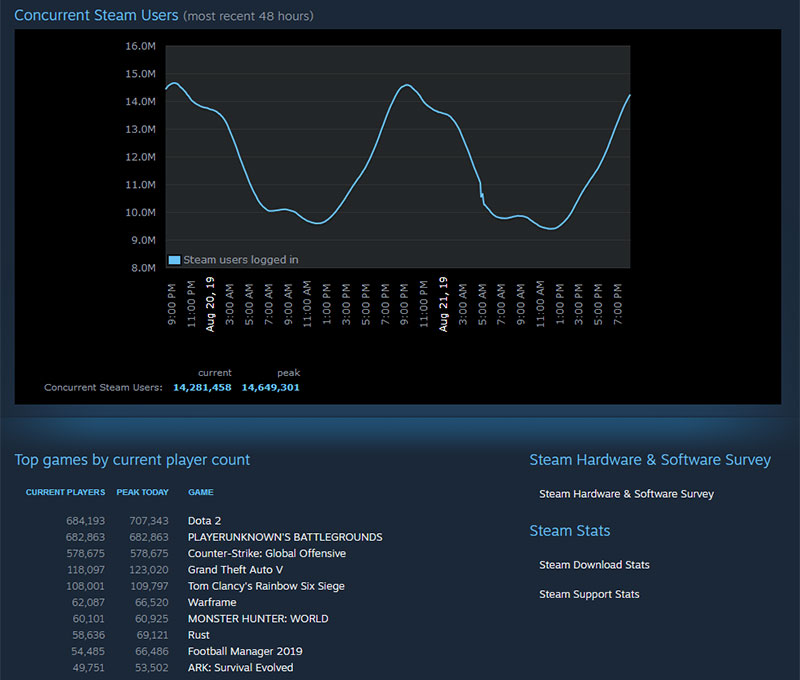Click ARK current players 49,751

click(x=88, y=668)
